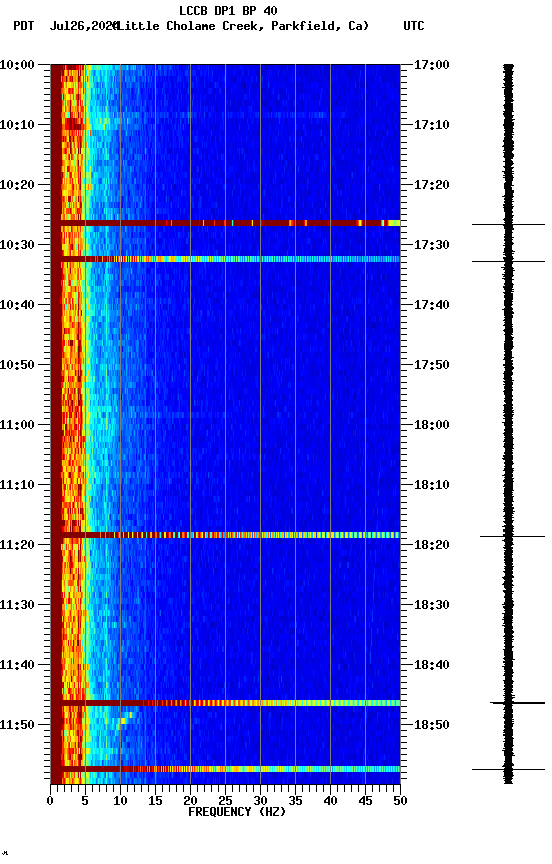
Task: Click the 40 Hz frequency axis label
Action: (331, 801)
